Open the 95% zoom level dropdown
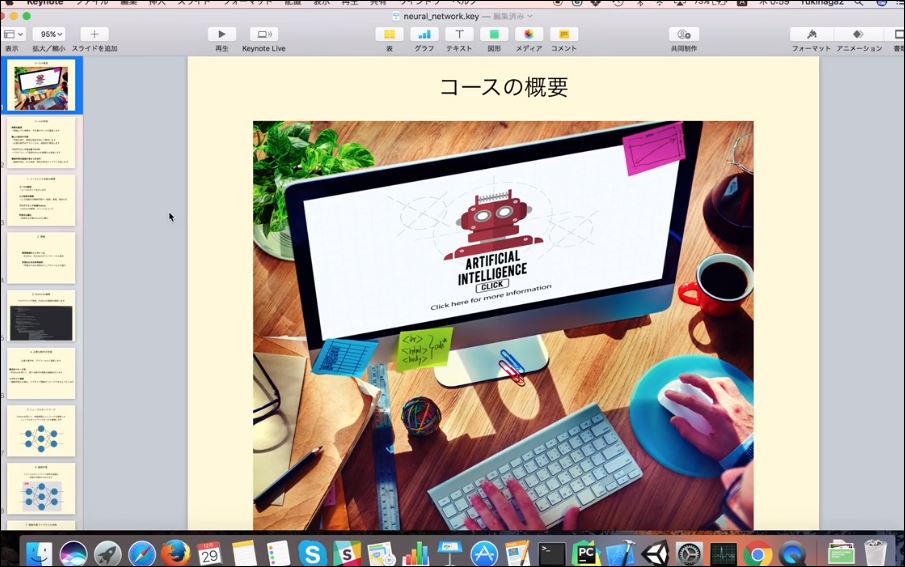The height and width of the screenshot is (567, 905). point(48,35)
